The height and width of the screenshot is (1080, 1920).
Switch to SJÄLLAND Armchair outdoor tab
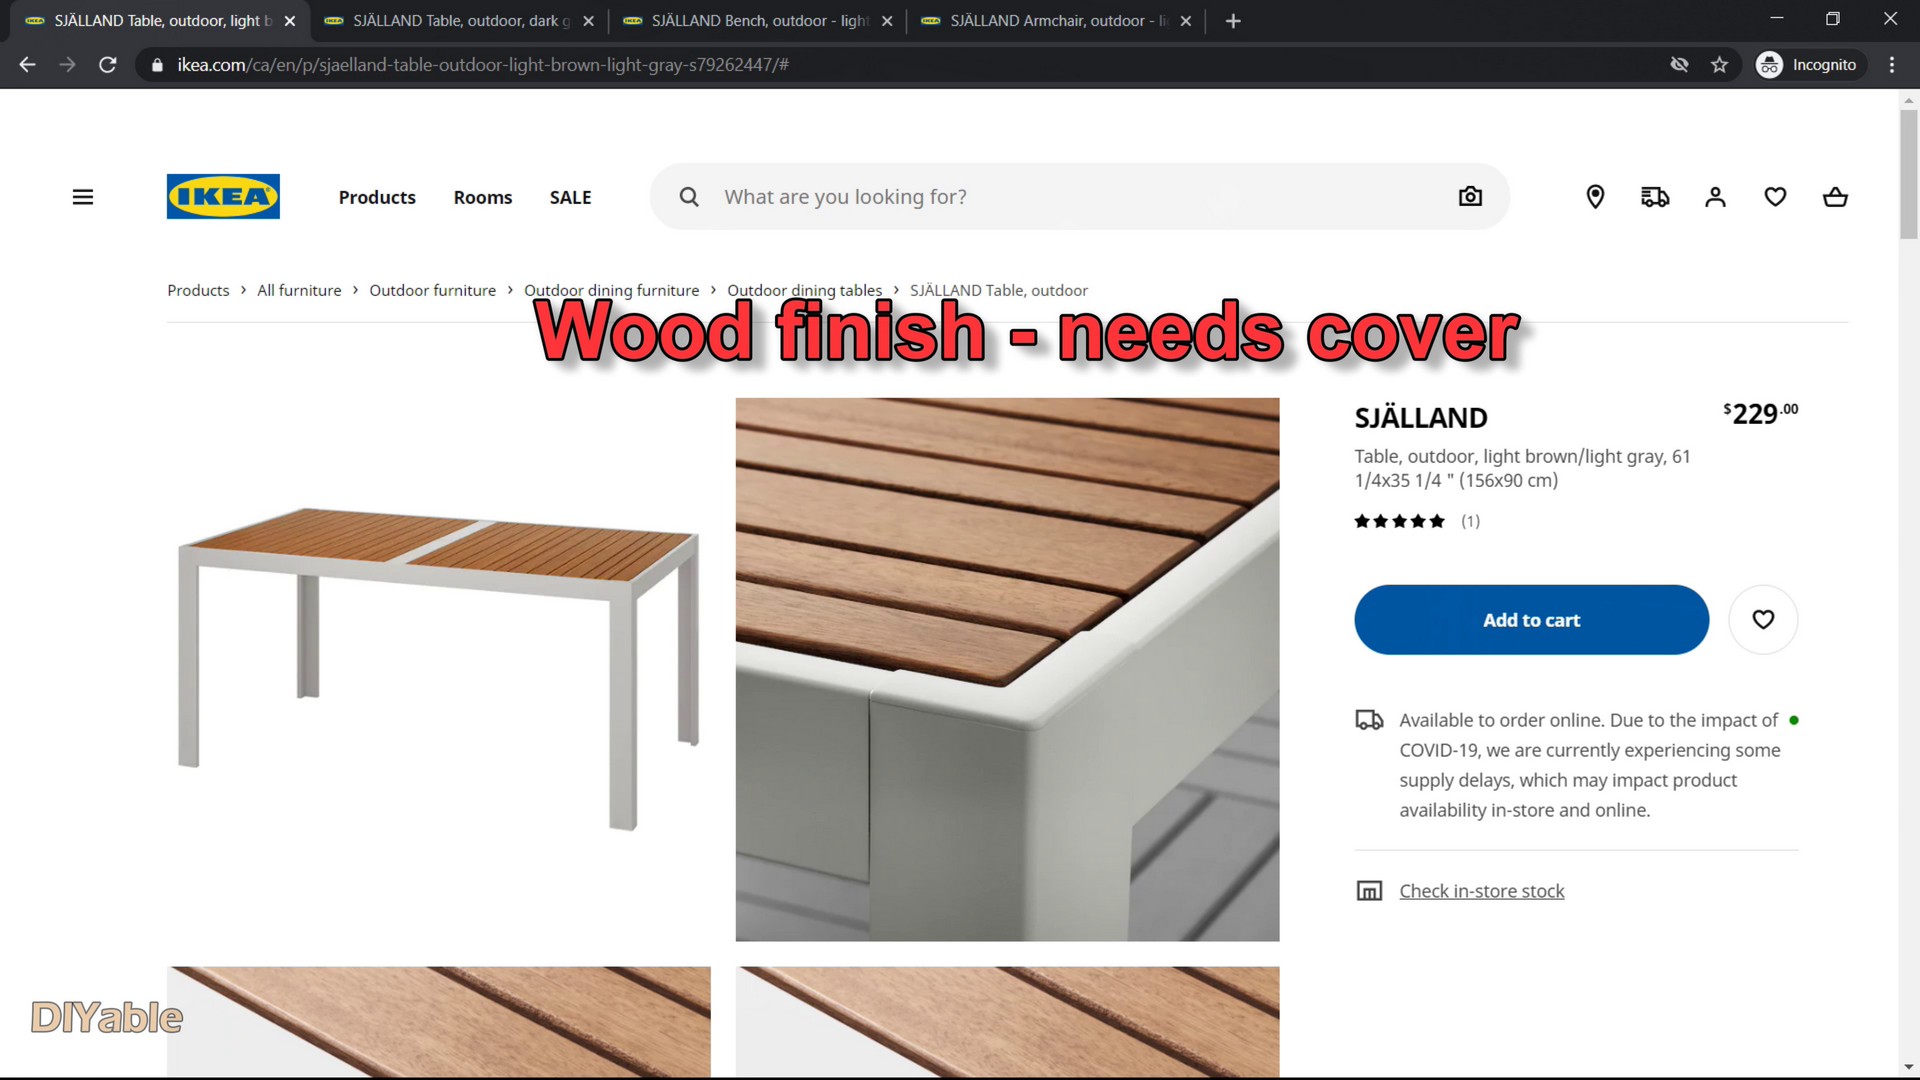pos(1057,21)
